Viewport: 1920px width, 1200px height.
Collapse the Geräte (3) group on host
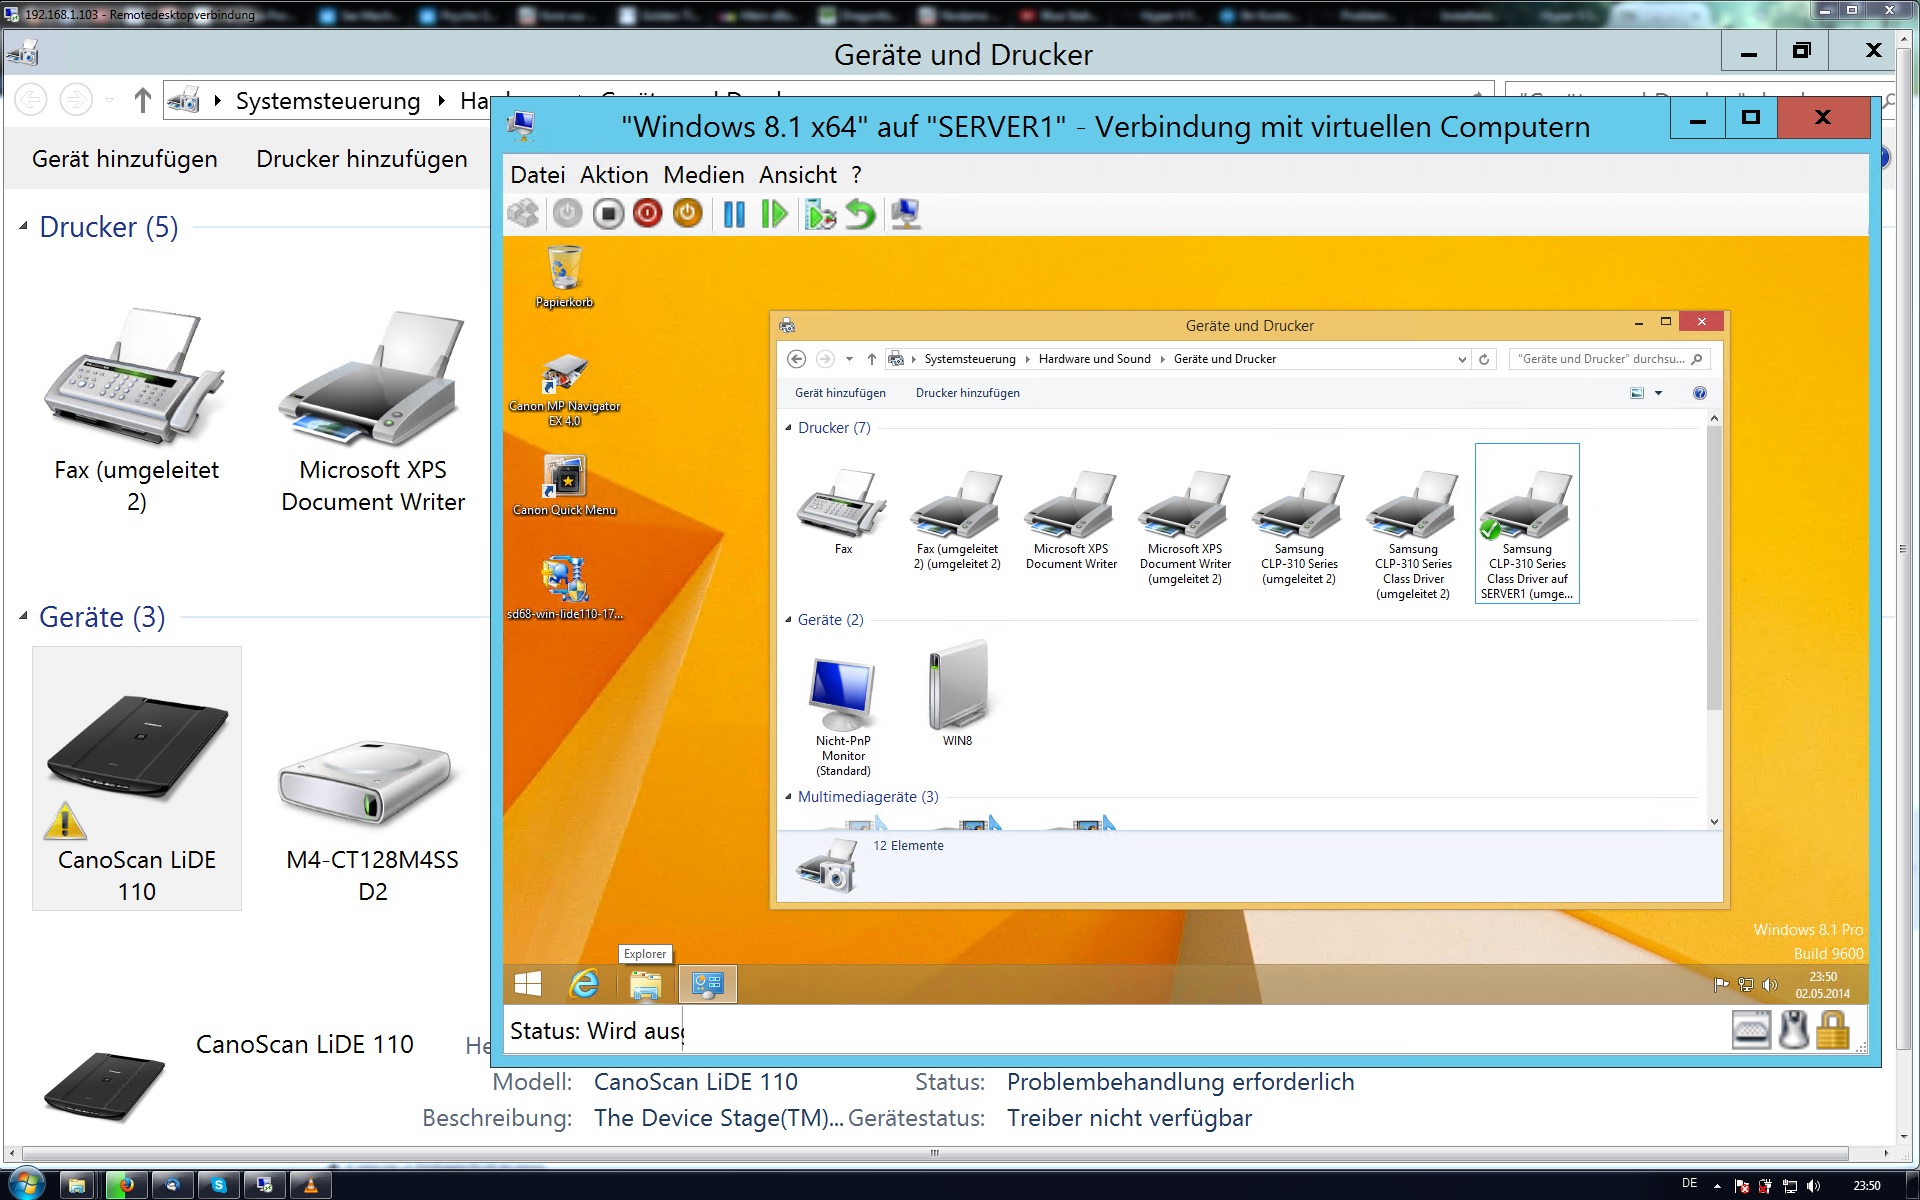(23, 617)
